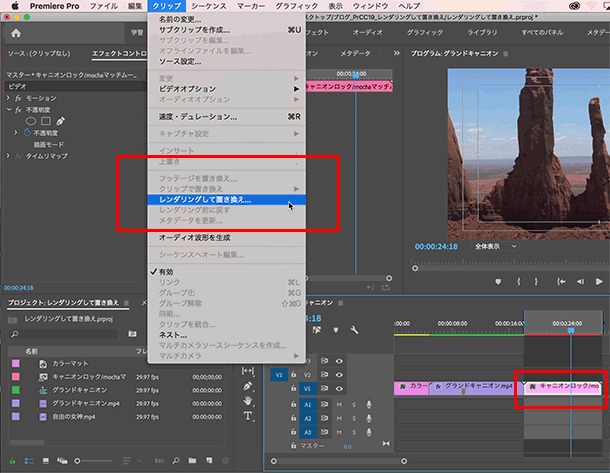Choose 速度・デュレーション menu item

coord(226,117)
